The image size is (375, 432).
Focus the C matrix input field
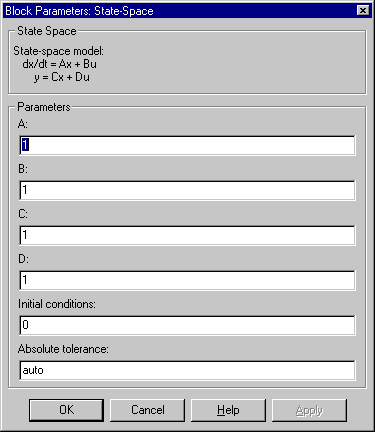[187, 235]
